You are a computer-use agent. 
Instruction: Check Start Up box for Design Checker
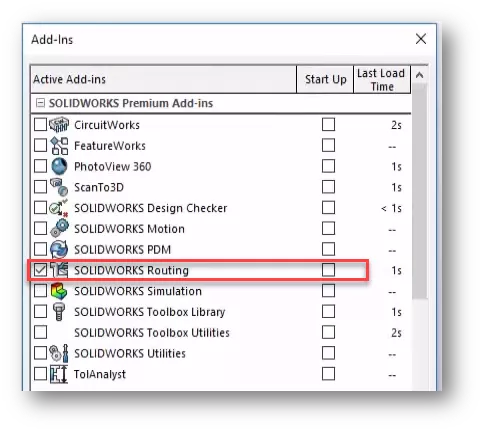coord(328,208)
